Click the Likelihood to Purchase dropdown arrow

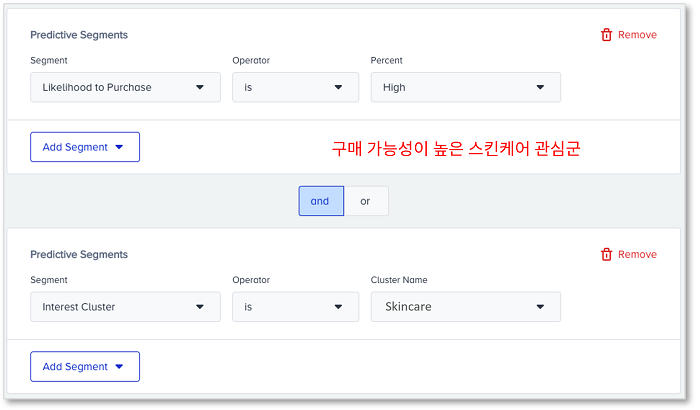pyautogui.click(x=200, y=87)
